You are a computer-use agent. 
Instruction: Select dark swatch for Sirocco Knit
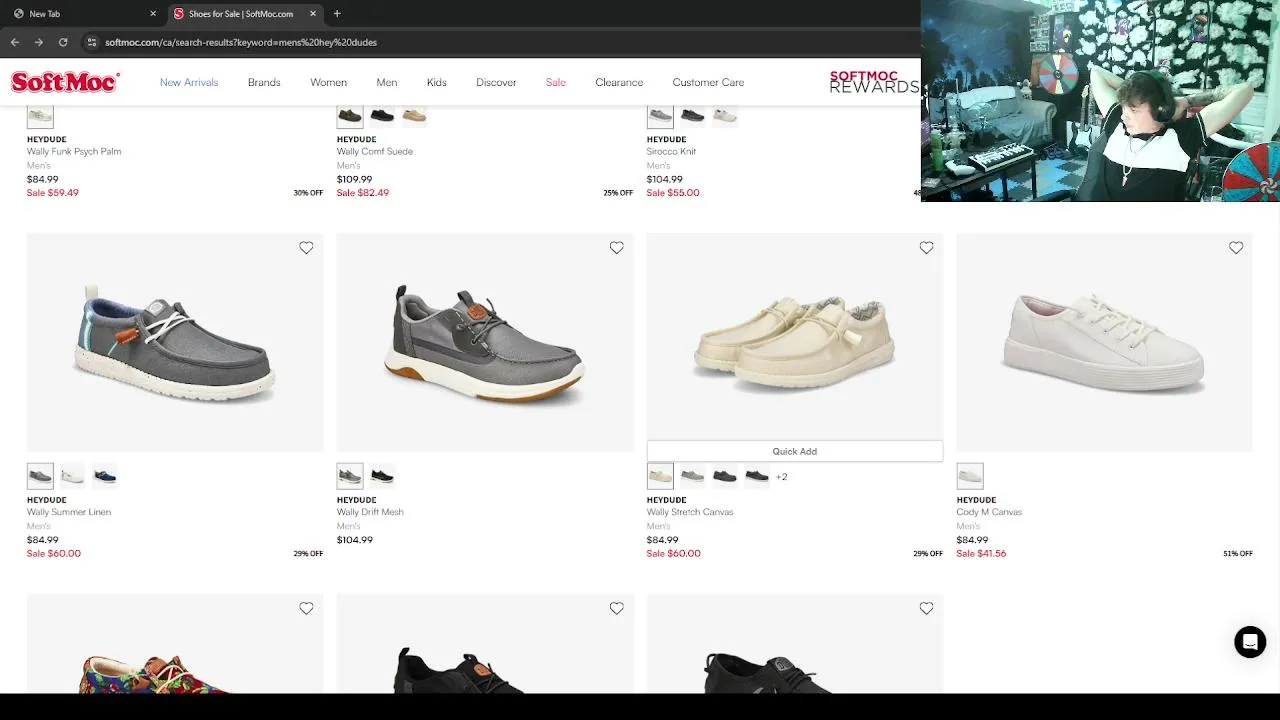pos(692,116)
